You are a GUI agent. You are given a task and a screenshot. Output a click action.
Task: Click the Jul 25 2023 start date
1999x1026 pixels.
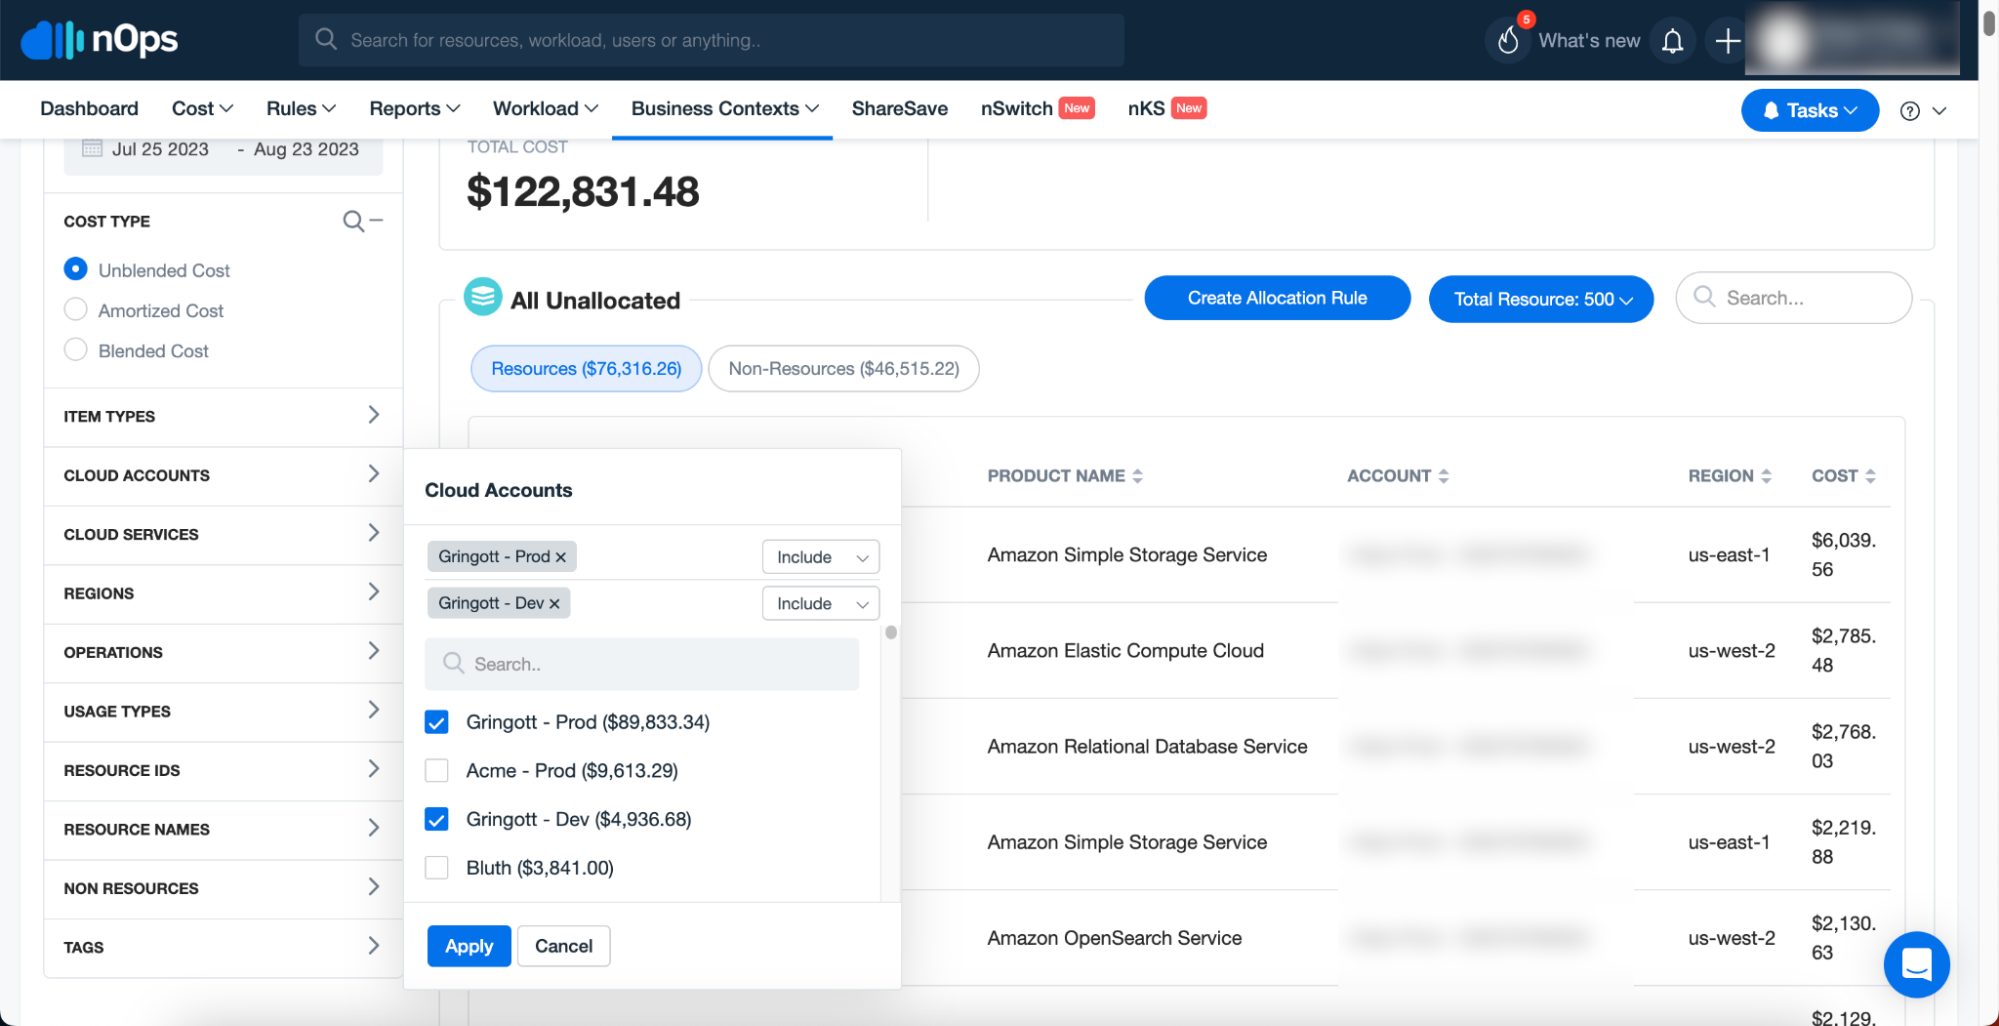point(160,149)
